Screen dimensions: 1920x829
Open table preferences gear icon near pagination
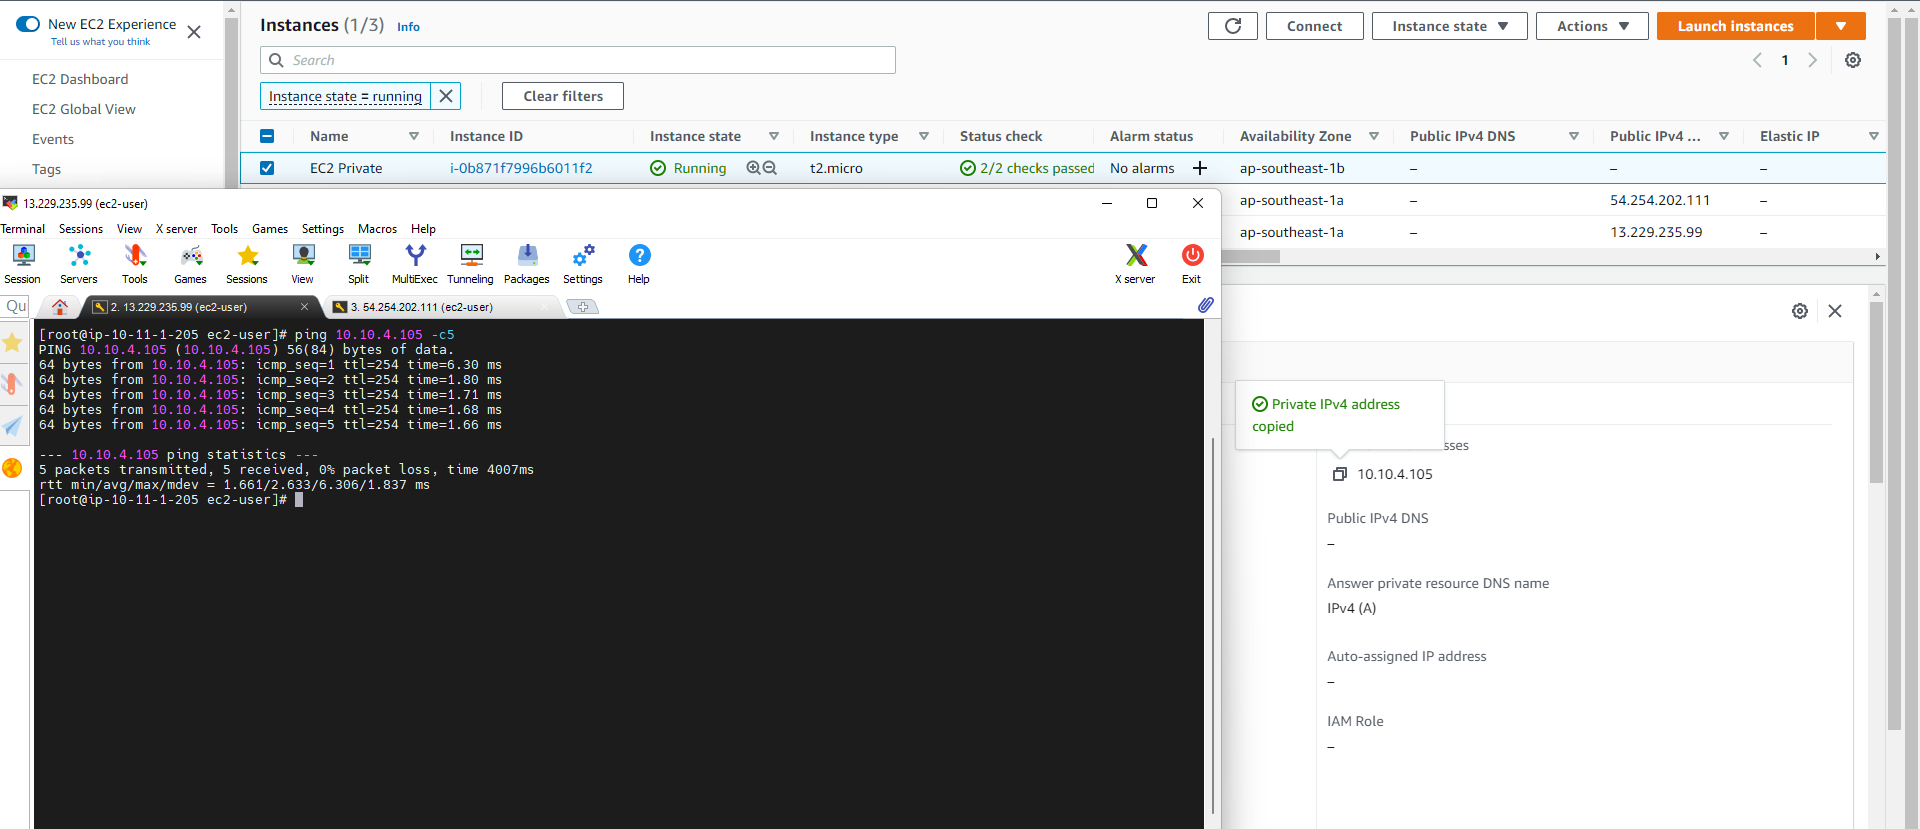click(1853, 60)
